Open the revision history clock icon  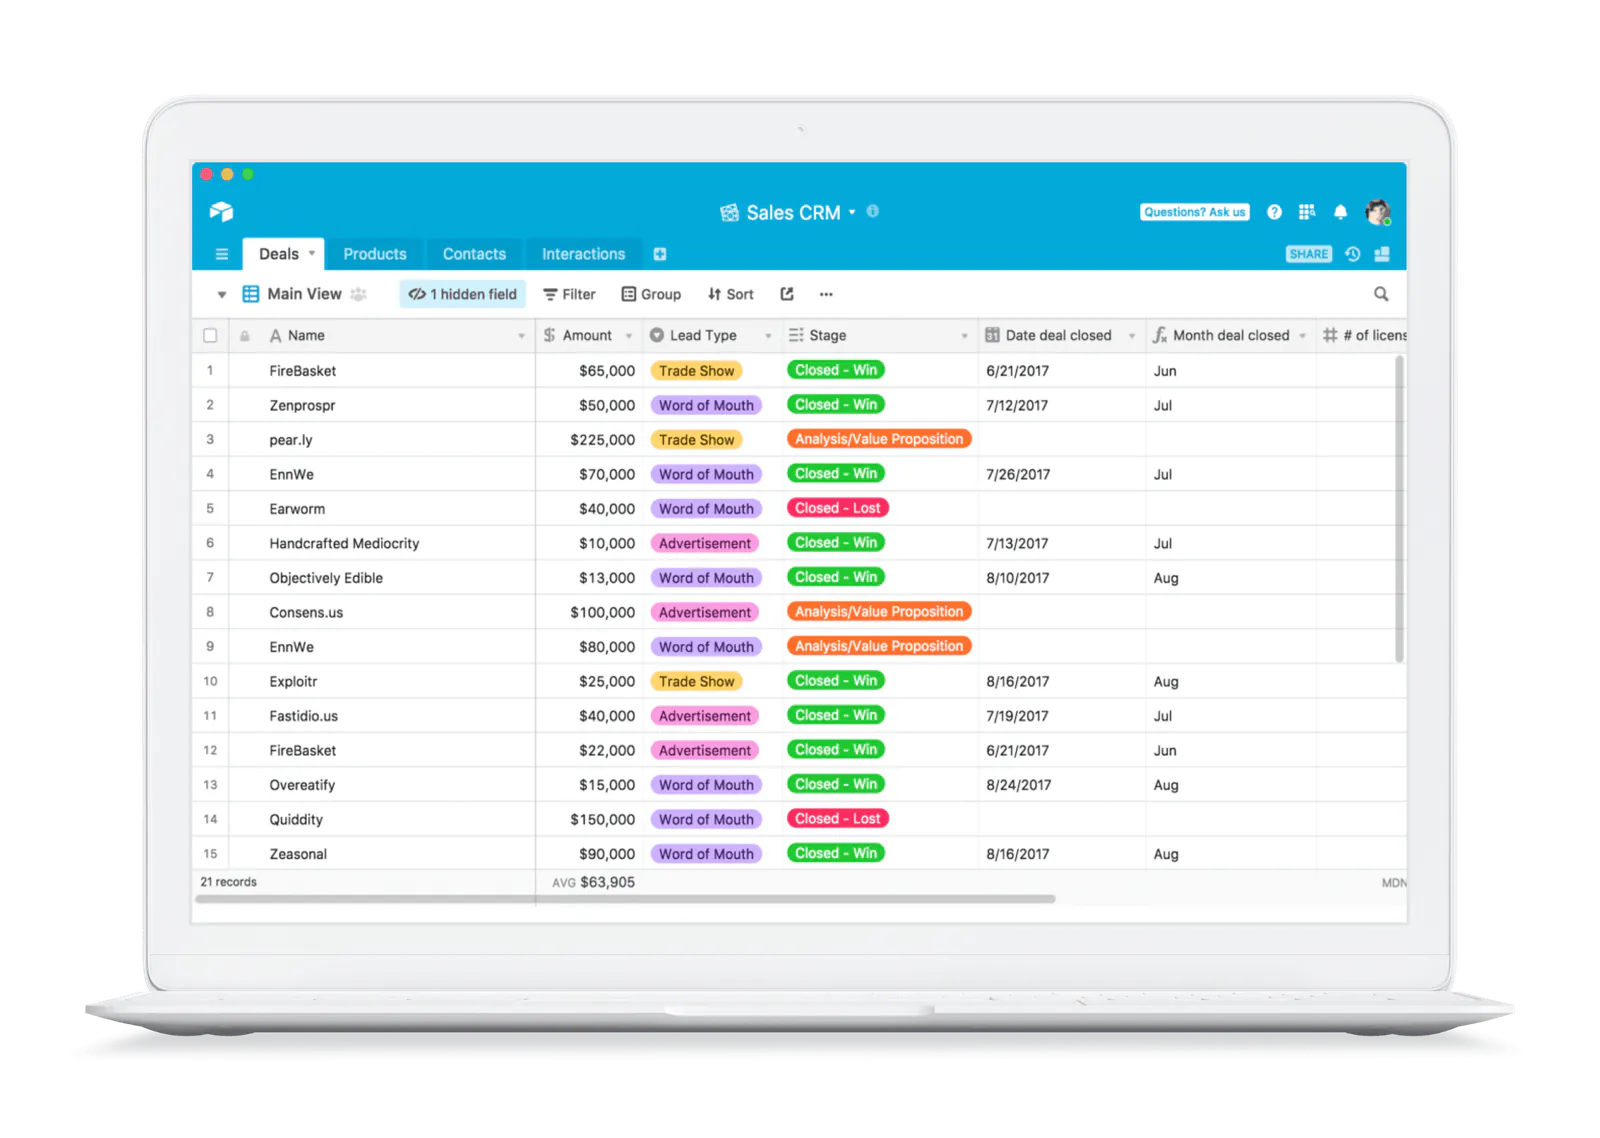coord(1352,254)
